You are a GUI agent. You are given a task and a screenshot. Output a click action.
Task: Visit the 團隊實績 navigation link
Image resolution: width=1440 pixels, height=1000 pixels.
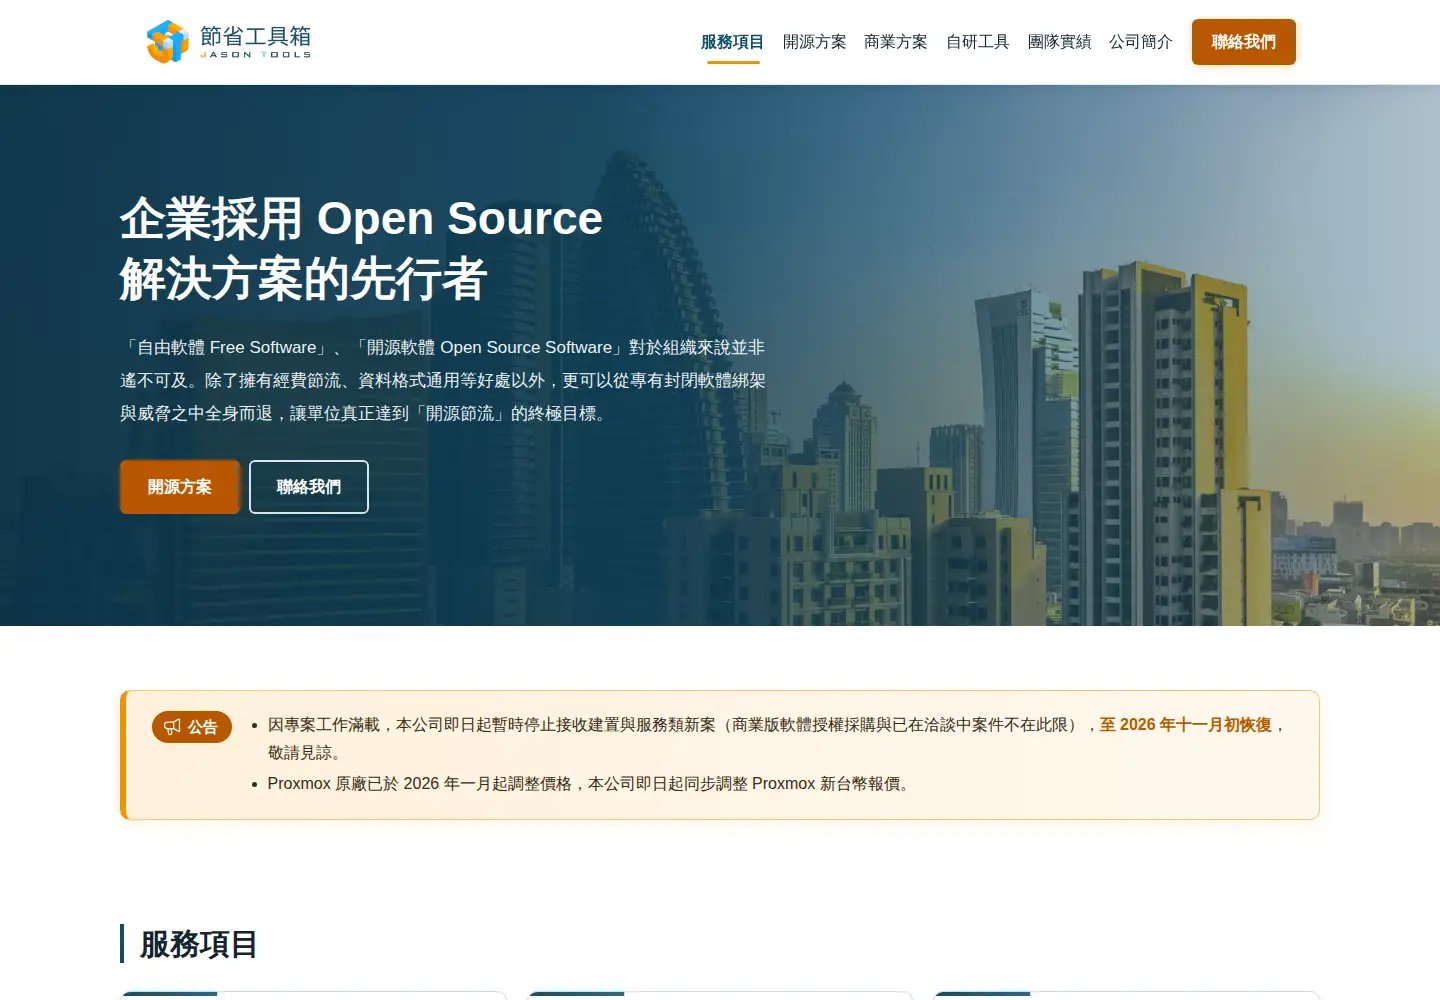(x=1059, y=42)
